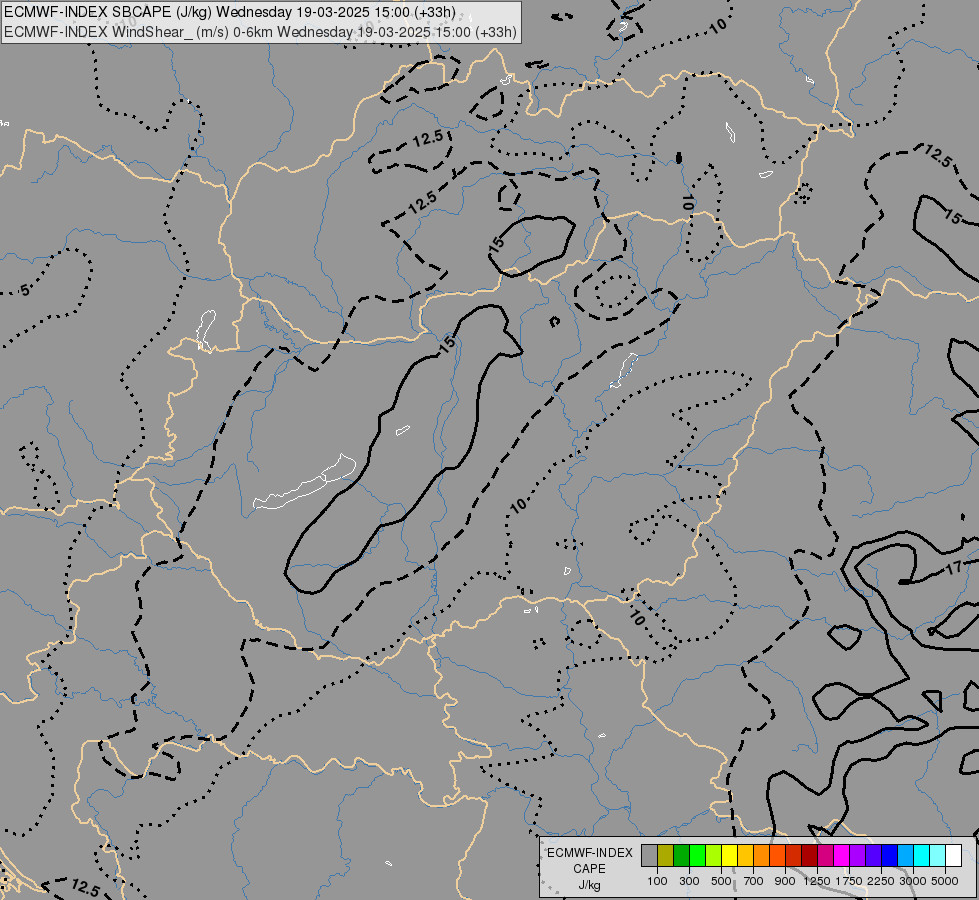Click the pure yellow CAPE legend swatch
Viewport: 979px width, 900px height.
tap(730, 856)
